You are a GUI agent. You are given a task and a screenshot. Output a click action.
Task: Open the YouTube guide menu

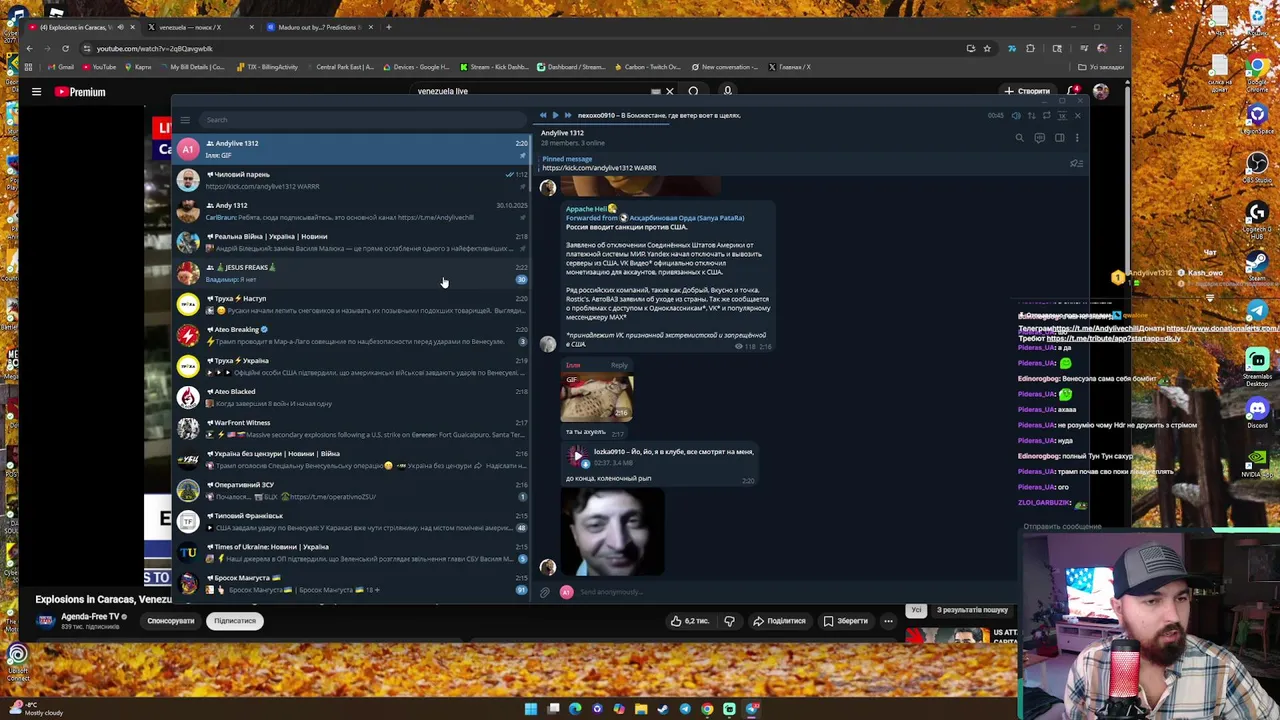point(36,92)
